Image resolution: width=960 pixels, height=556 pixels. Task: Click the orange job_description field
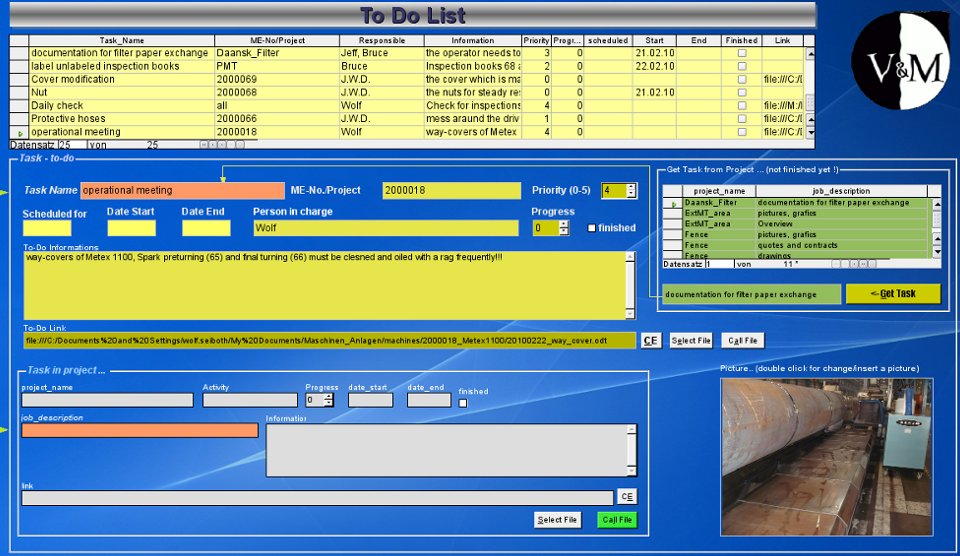point(140,430)
